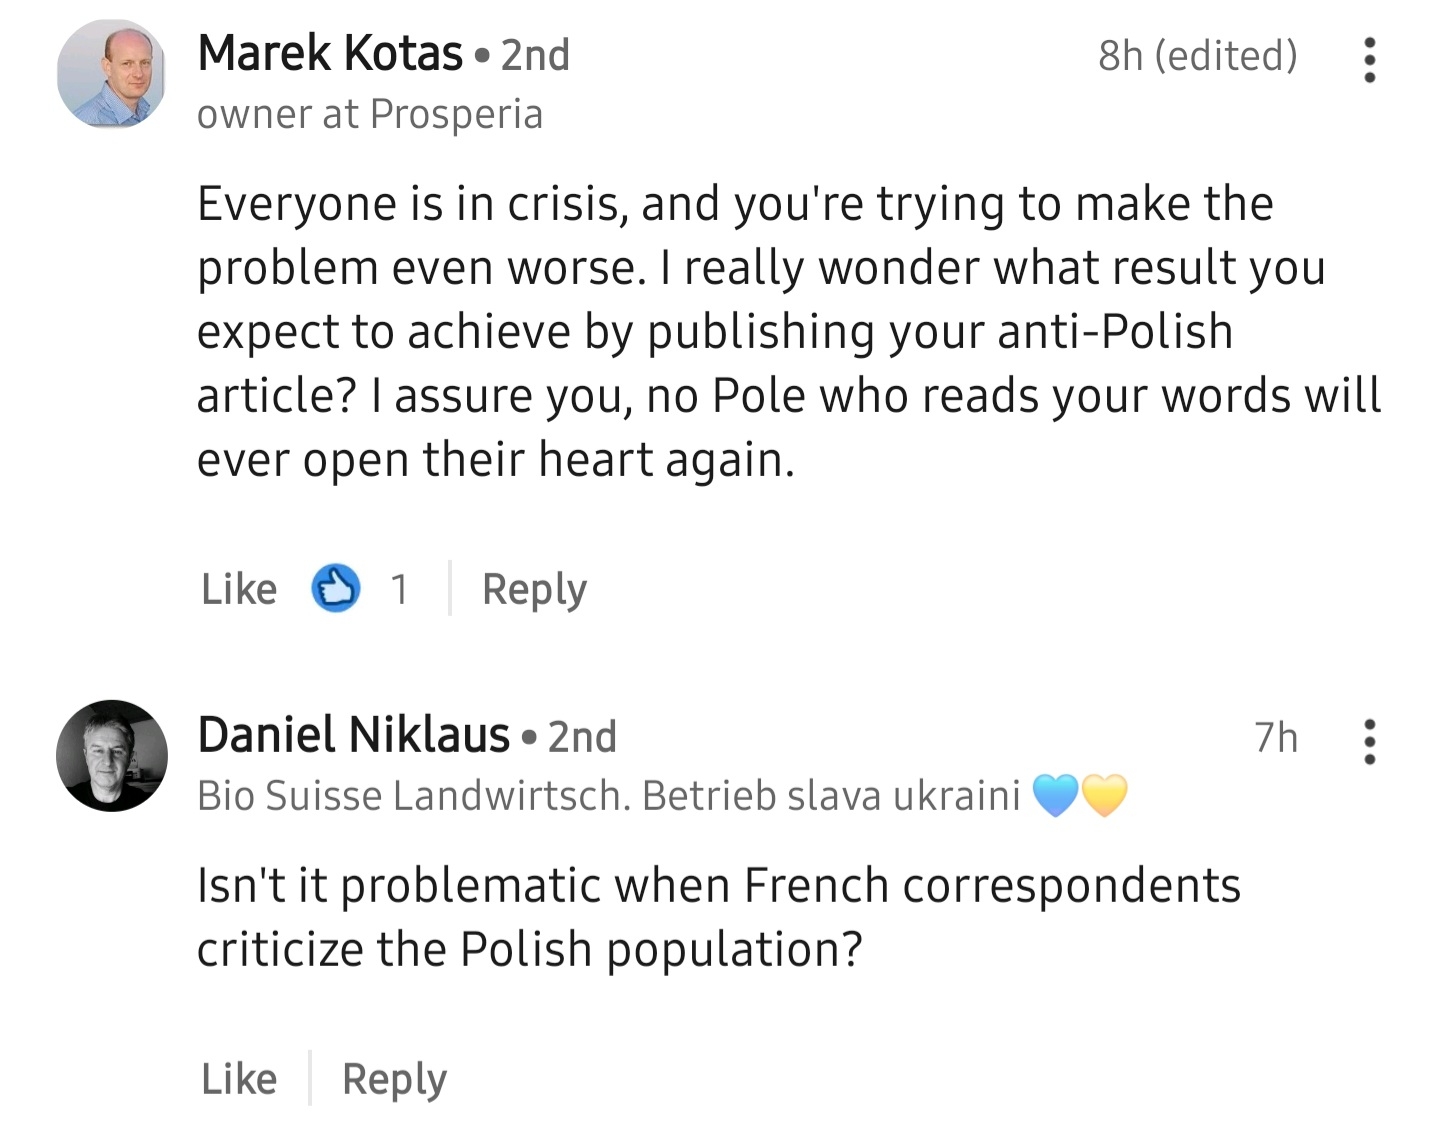
Task: Click the blue thumbs-up reaction icon
Action: click(x=336, y=588)
